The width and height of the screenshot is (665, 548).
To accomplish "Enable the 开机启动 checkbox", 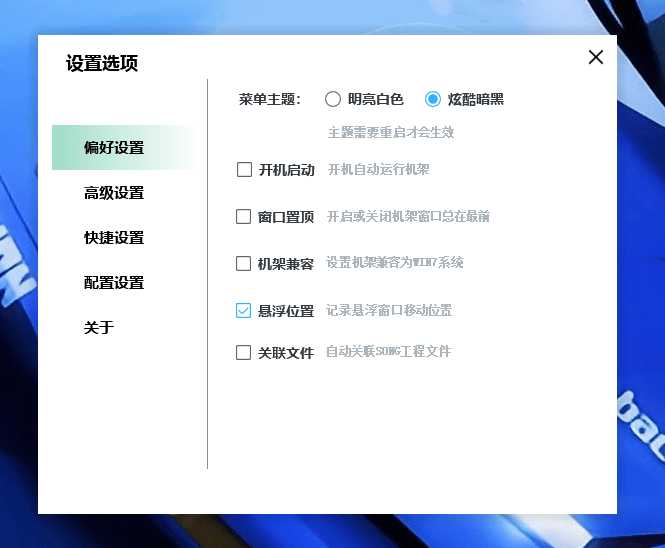I will pos(244,170).
